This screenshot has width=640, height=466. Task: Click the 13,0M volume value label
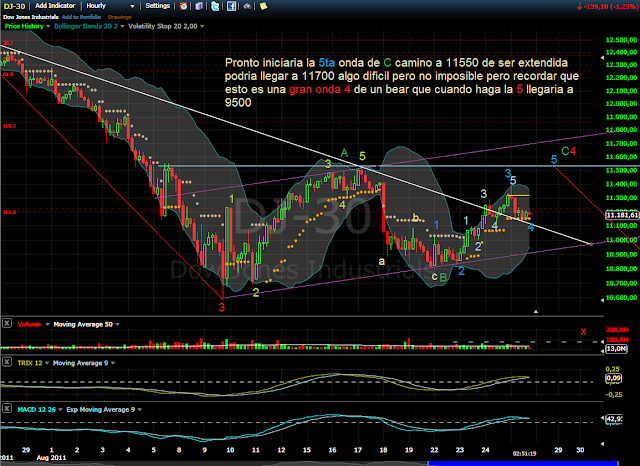point(616,349)
